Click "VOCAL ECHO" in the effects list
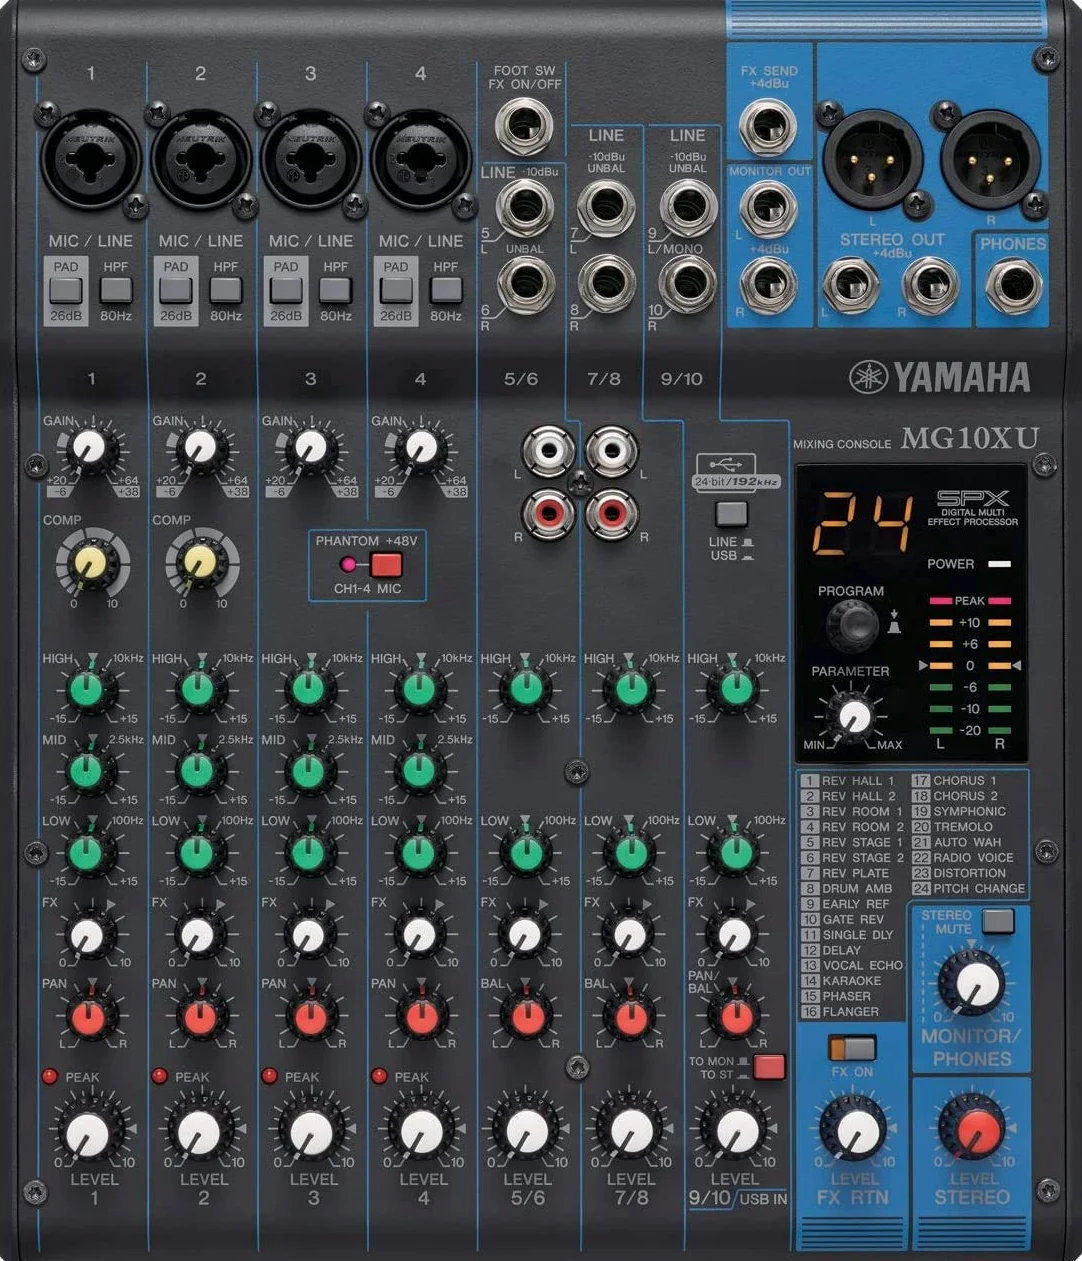1082x1261 pixels. click(x=862, y=965)
